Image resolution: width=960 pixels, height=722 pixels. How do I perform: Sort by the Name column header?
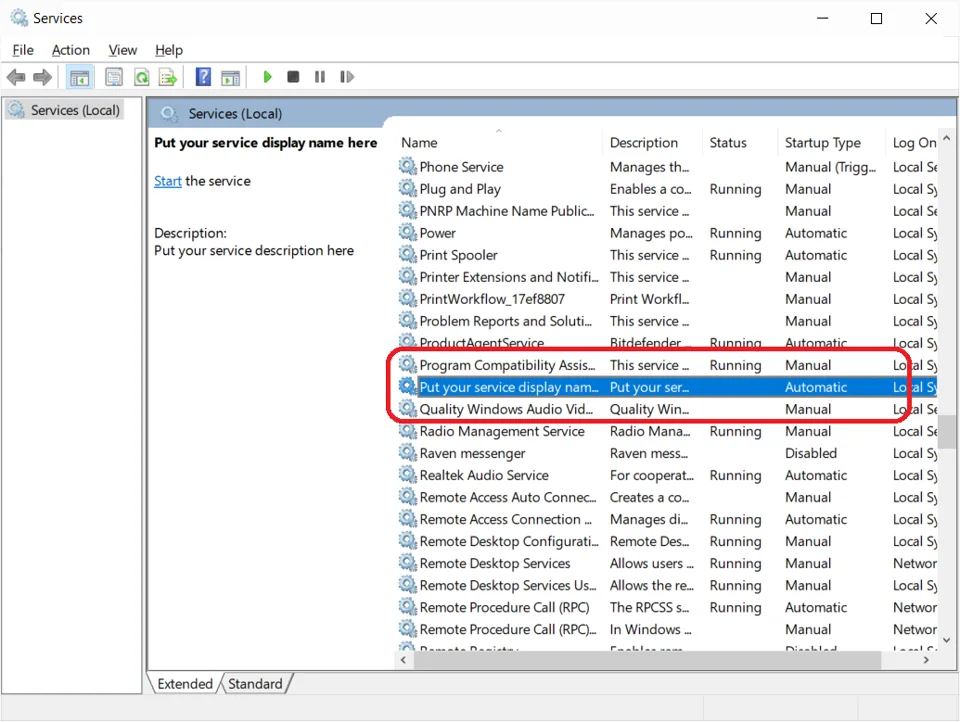click(x=500, y=143)
